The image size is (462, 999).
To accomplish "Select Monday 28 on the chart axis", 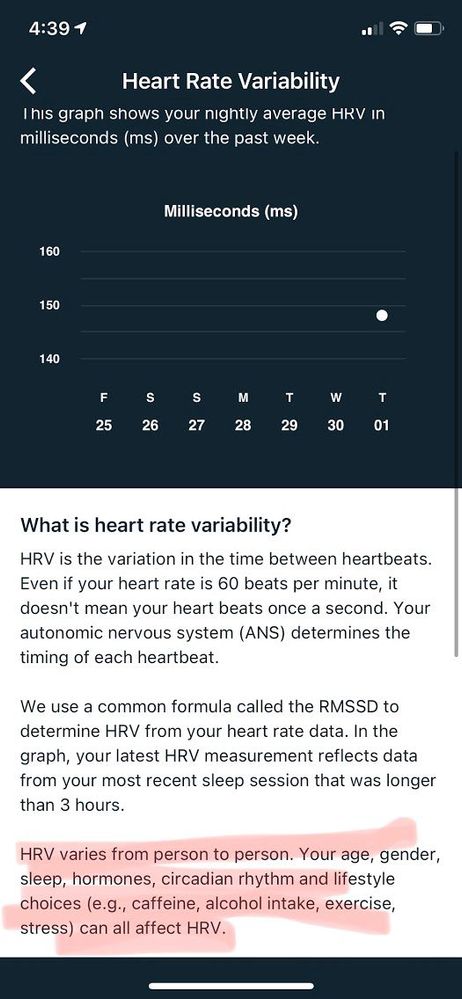I will [x=243, y=412].
